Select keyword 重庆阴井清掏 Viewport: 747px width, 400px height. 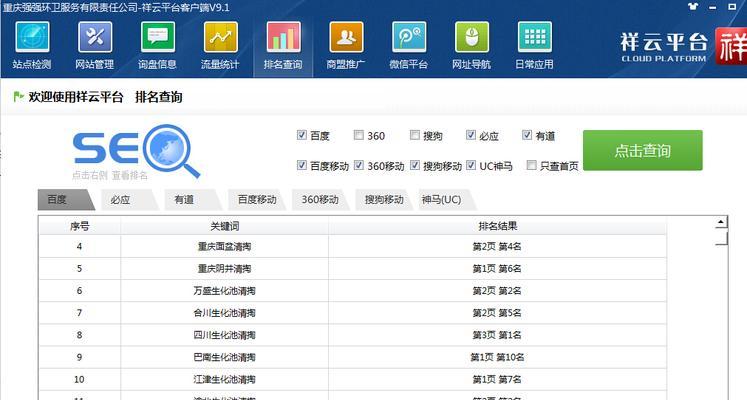(224, 269)
